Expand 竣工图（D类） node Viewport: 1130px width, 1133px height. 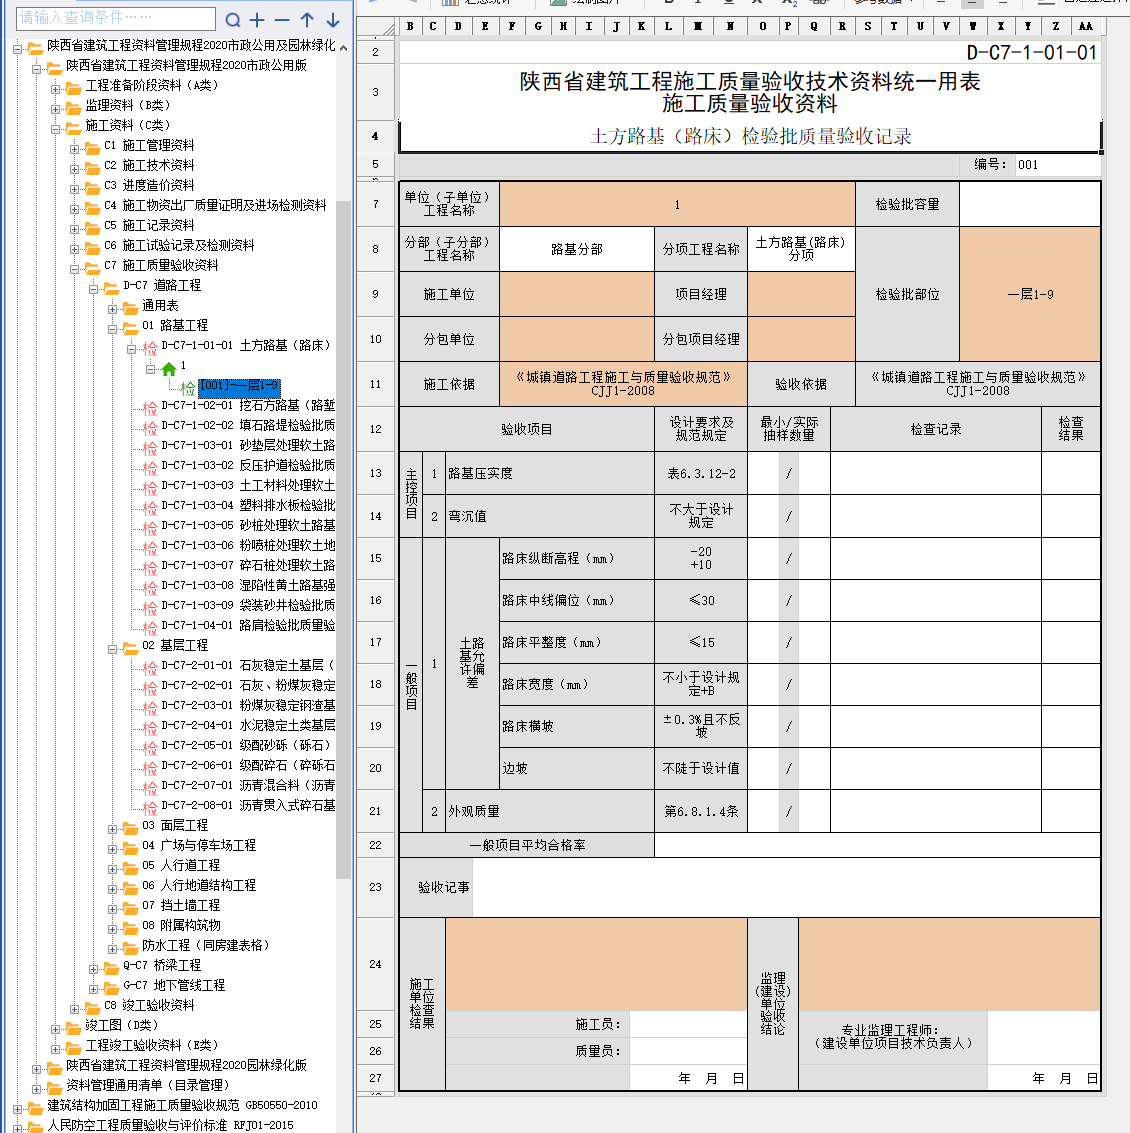click(x=56, y=1029)
